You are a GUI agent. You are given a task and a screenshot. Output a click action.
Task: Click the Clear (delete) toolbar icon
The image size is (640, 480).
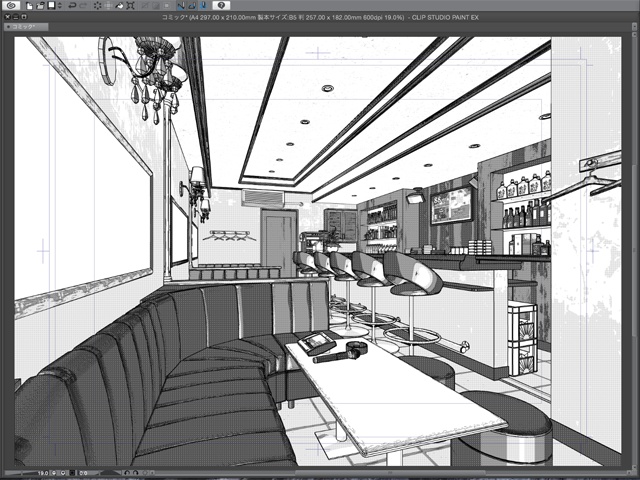[x=98, y=6]
